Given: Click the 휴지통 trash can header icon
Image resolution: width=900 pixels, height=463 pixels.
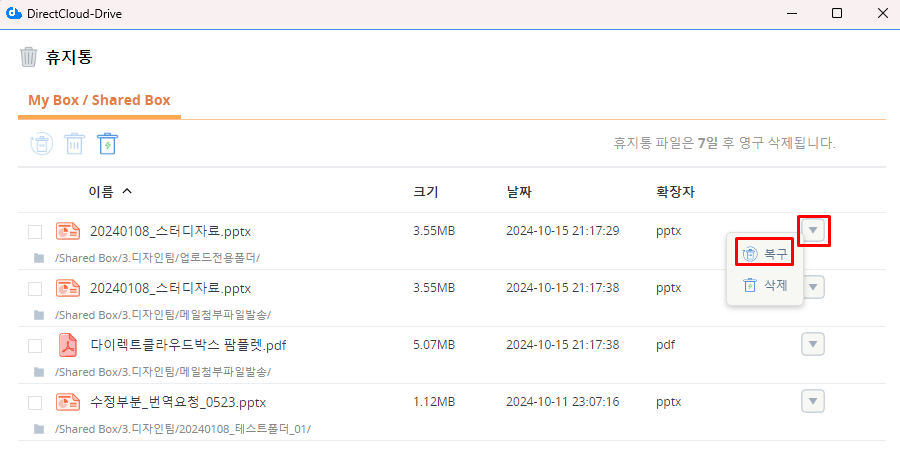Looking at the screenshot, I should pos(29,57).
